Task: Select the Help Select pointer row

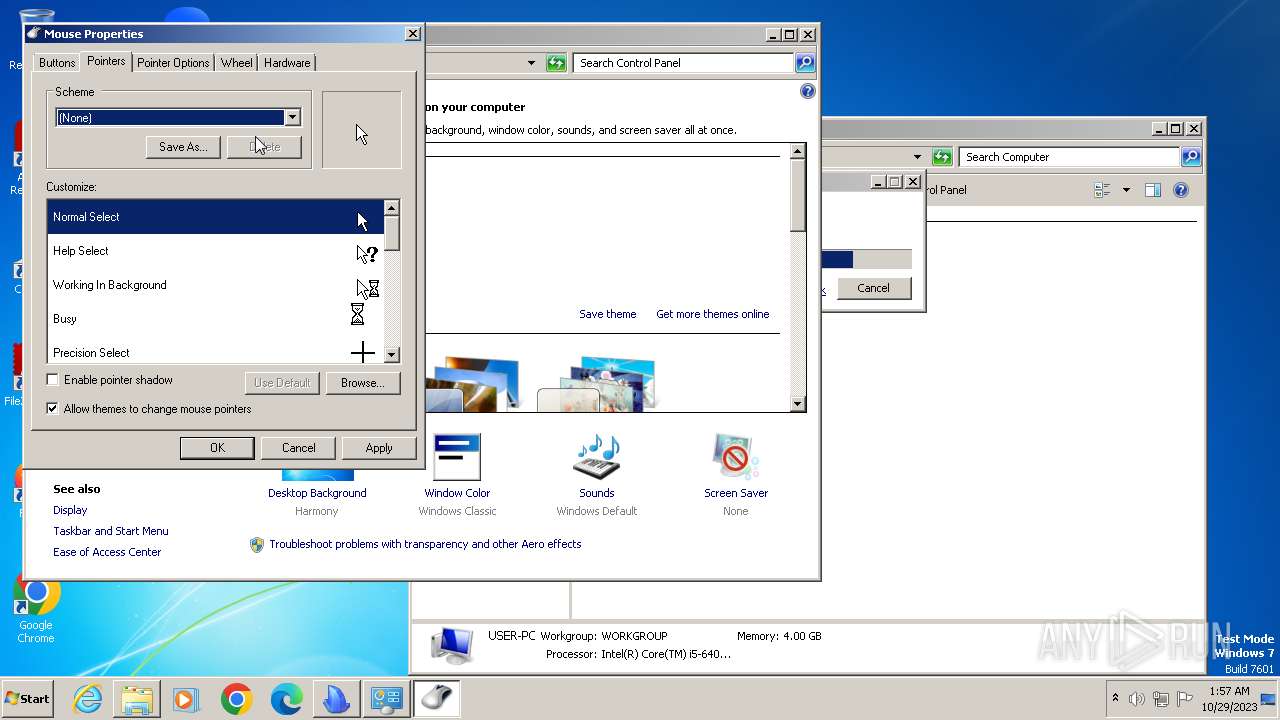Action: pyautogui.click(x=215, y=251)
